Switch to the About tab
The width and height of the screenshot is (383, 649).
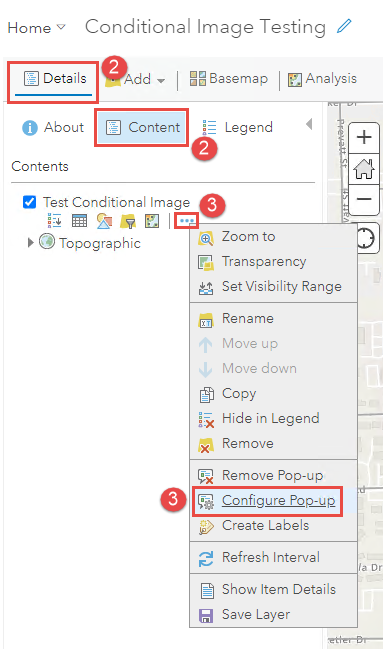point(53,127)
